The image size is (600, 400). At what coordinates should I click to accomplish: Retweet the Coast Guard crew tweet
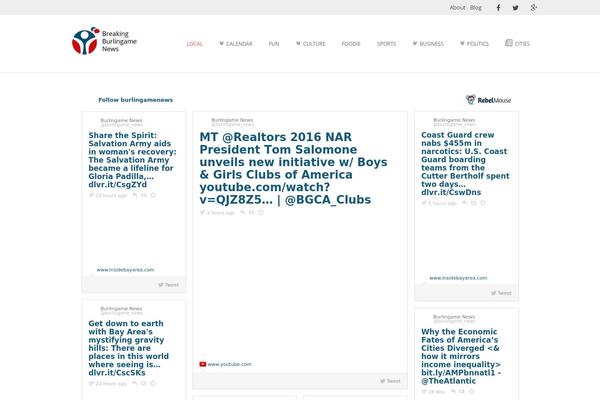(473, 203)
